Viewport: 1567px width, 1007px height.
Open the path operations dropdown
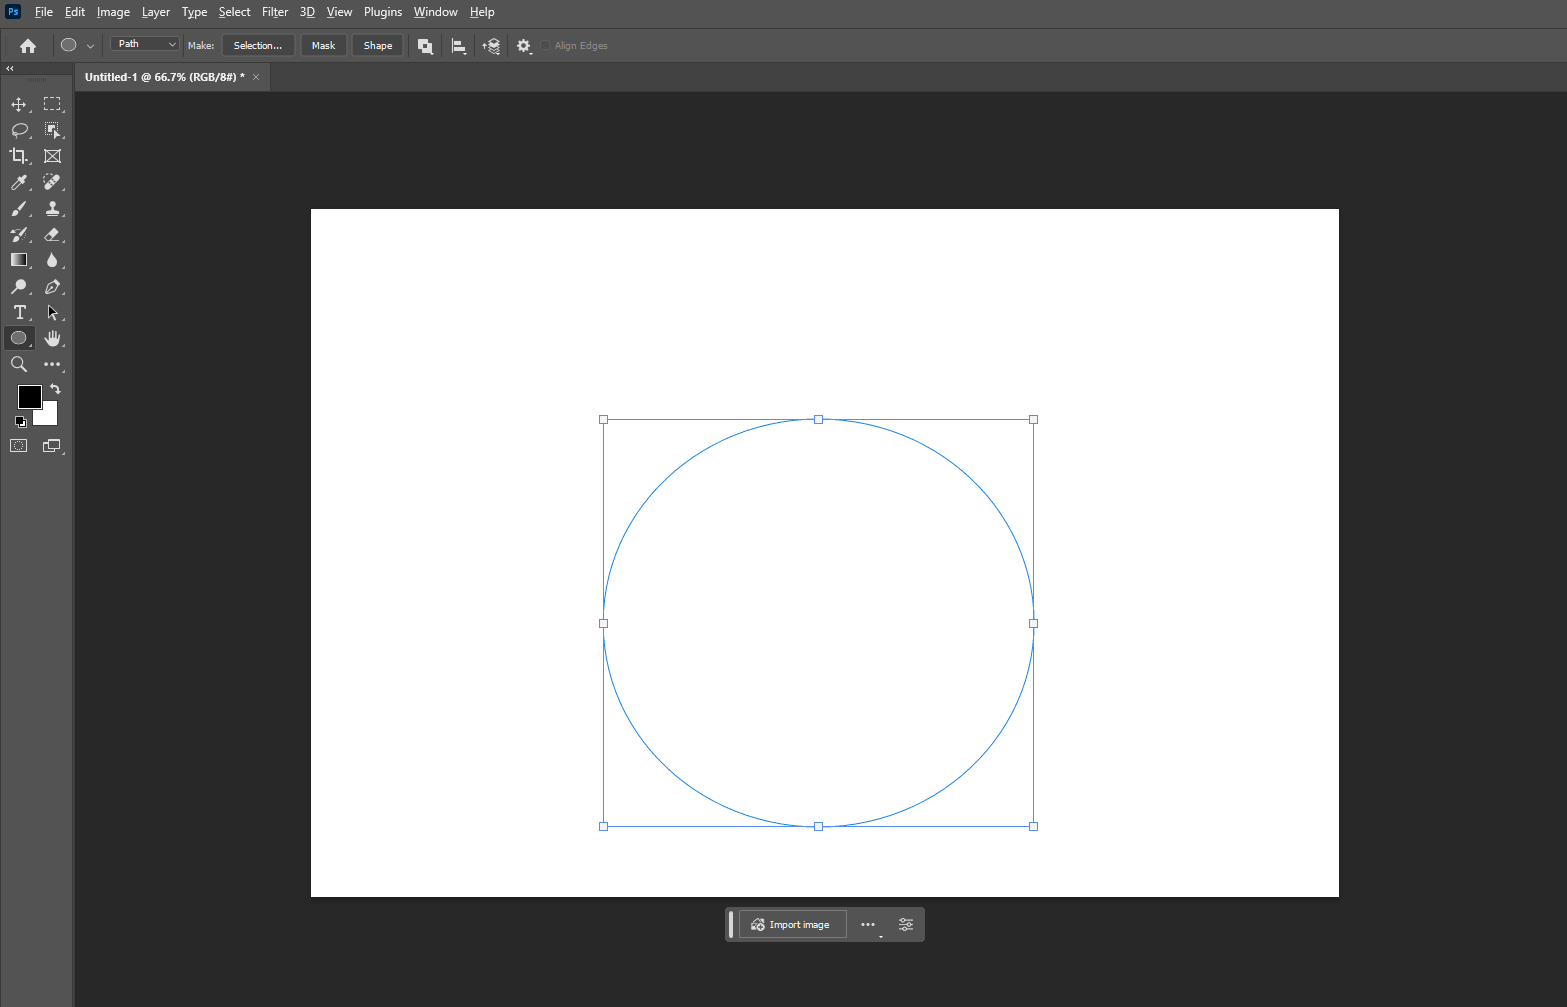pos(425,46)
